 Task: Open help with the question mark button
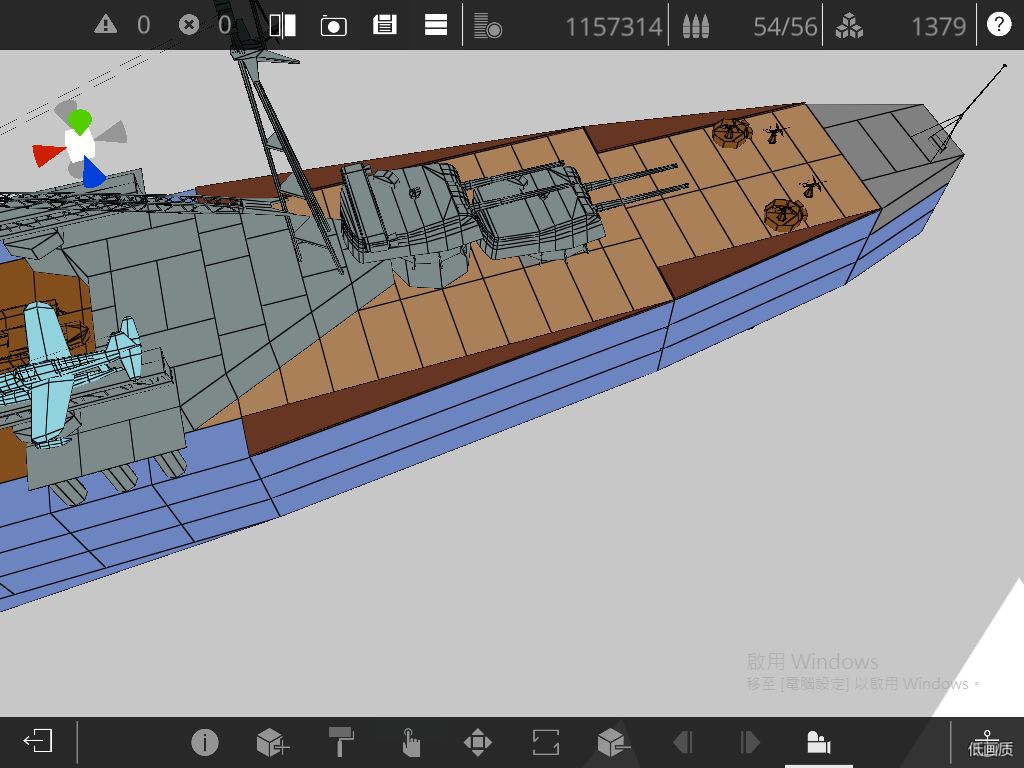(x=999, y=24)
